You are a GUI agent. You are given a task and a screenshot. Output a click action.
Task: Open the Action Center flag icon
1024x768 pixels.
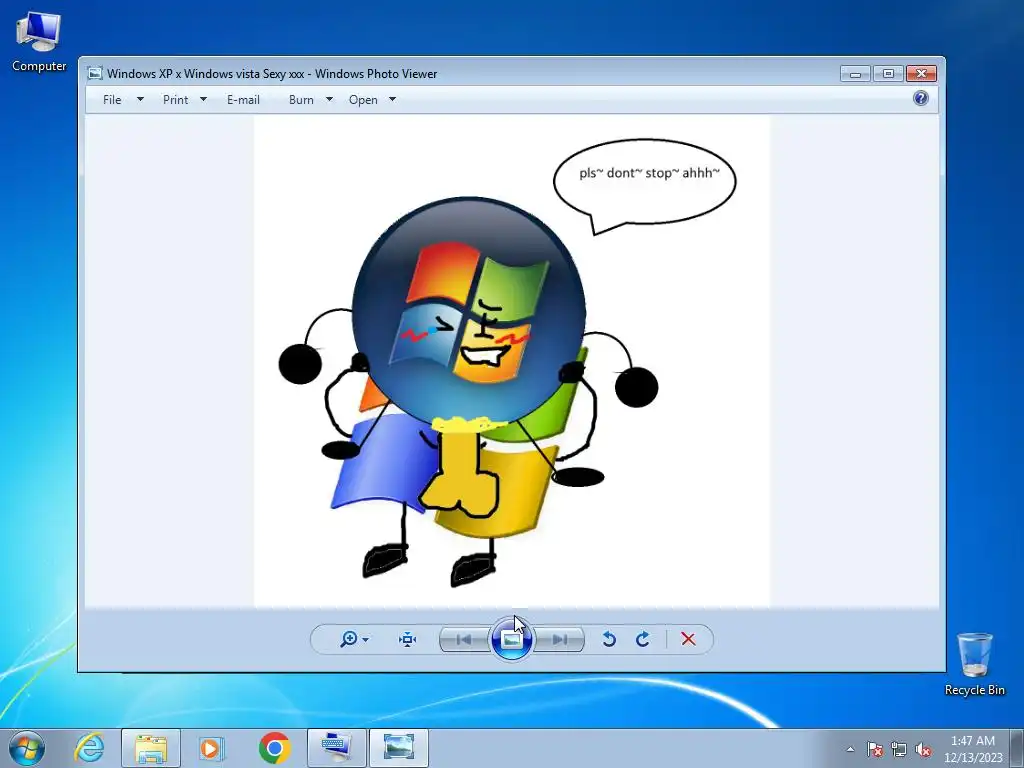[875, 749]
